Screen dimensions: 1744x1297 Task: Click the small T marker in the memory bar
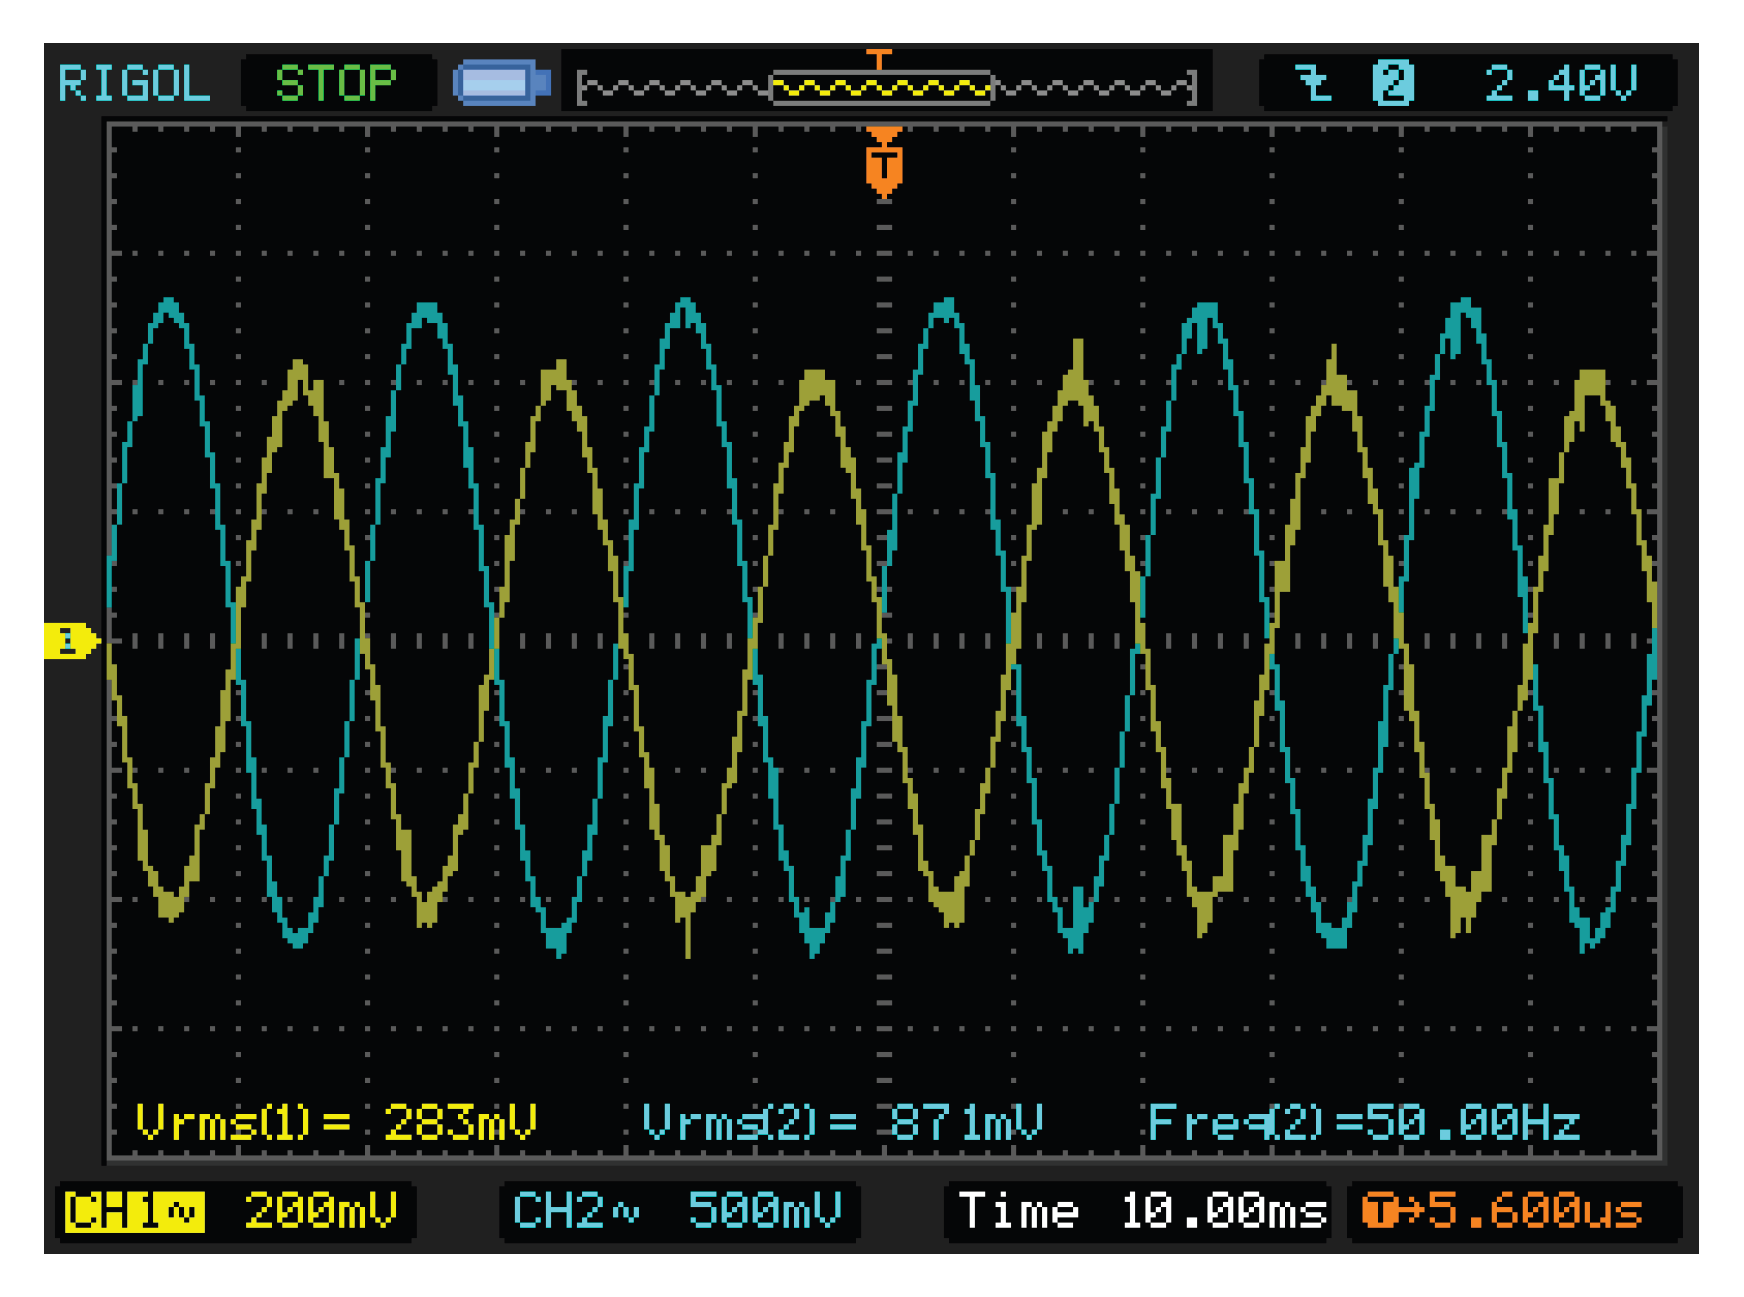tap(878, 59)
